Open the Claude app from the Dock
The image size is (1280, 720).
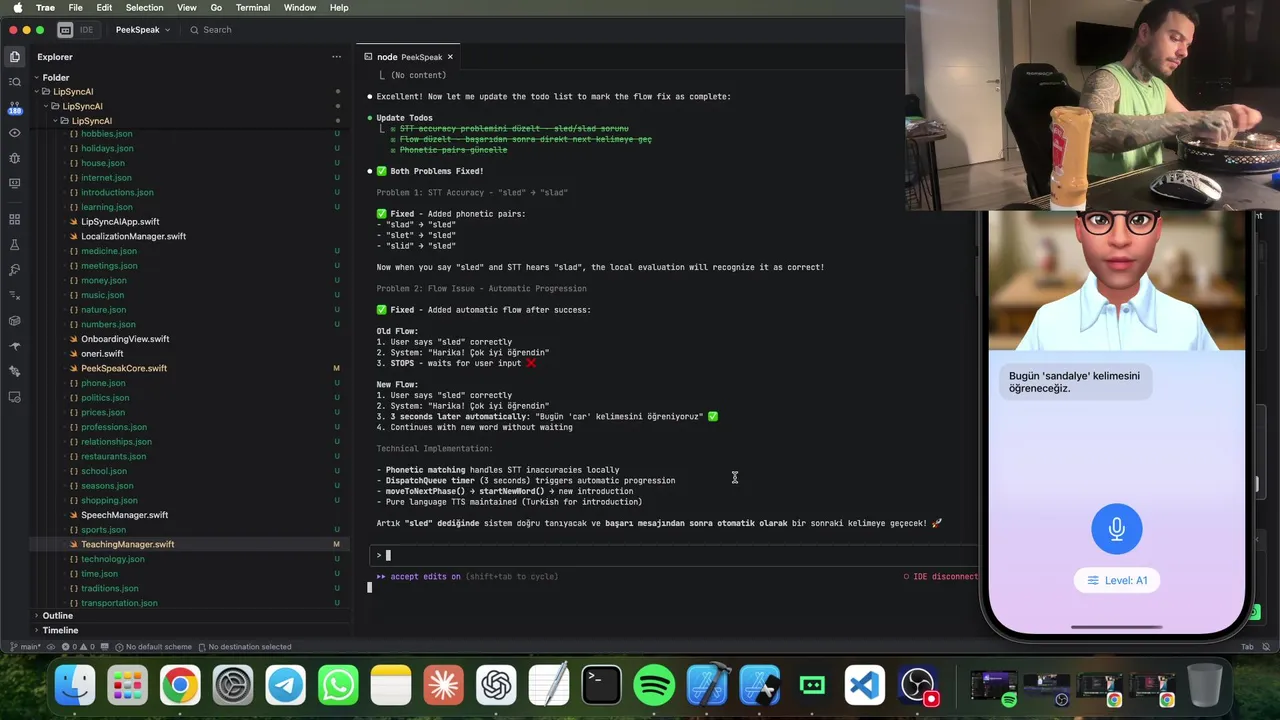[x=444, y=686]
